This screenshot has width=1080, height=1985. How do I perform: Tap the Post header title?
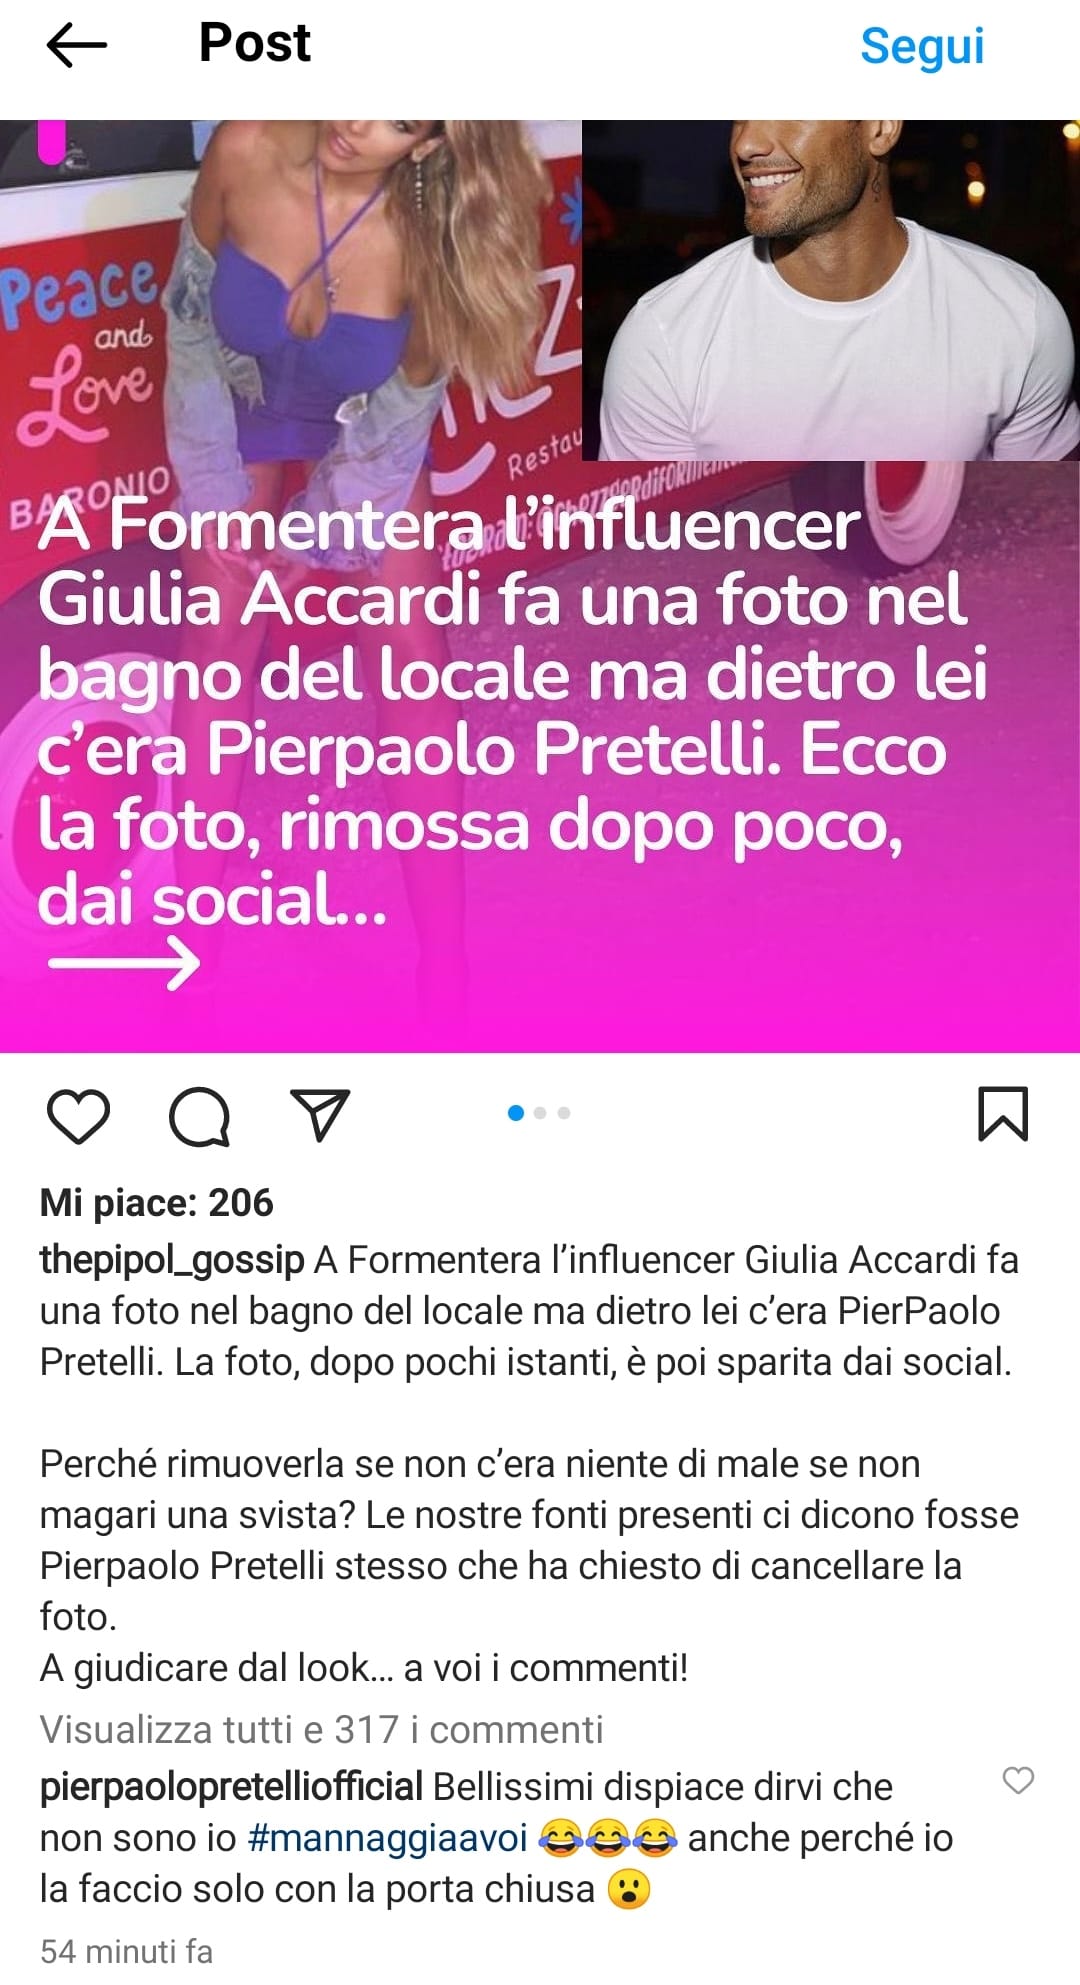coord(254,43)
